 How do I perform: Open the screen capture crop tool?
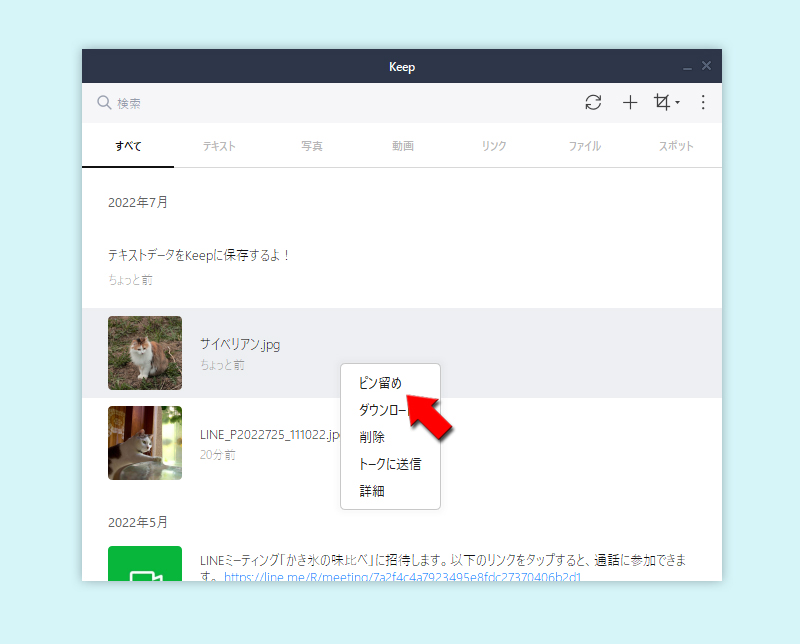(x=662, y=102)
